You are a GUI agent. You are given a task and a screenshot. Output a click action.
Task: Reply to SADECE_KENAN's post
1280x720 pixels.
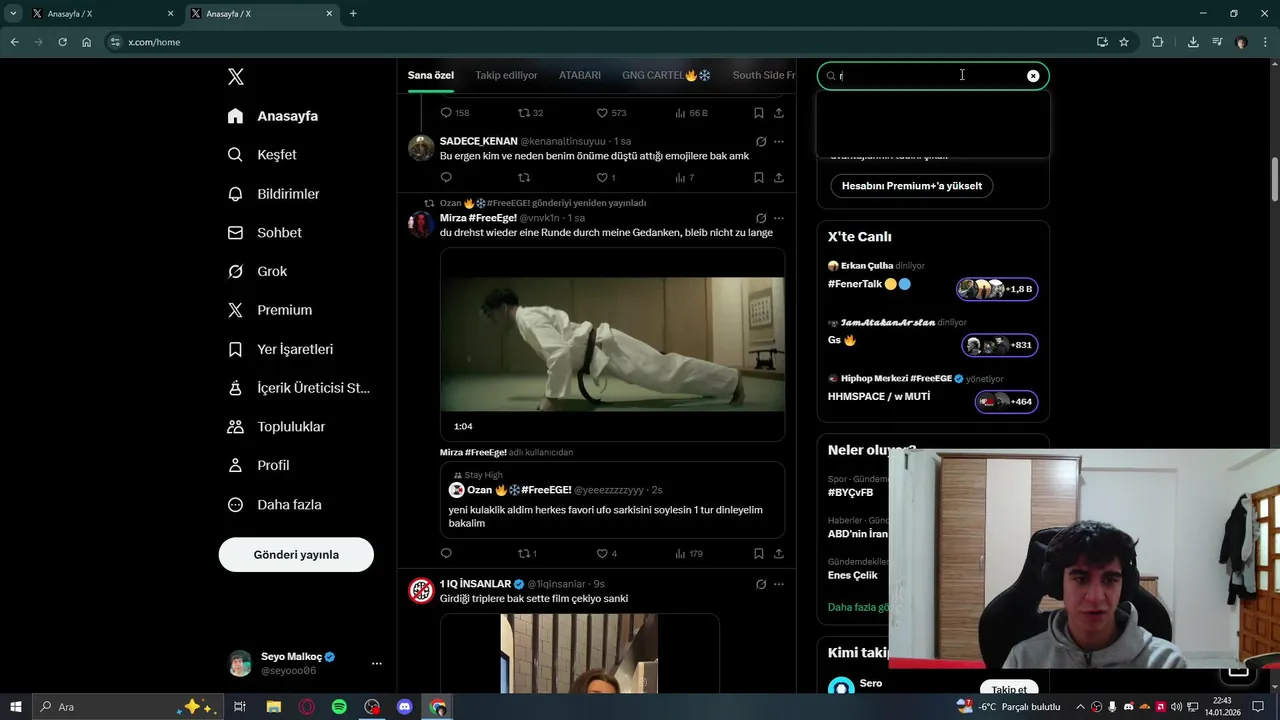coord(446,178)
